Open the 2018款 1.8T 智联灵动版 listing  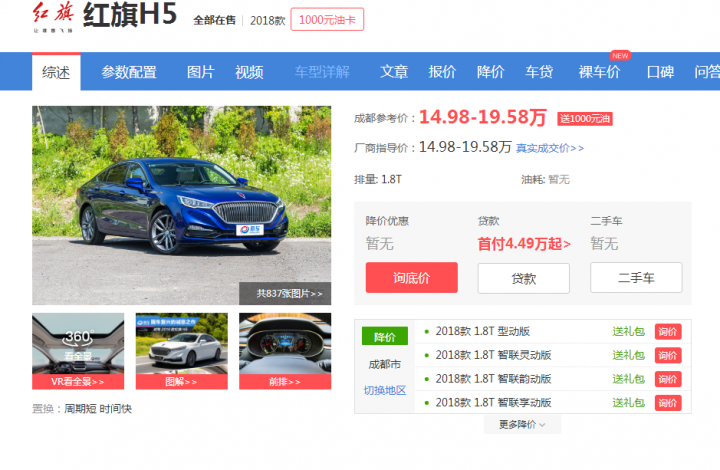coord(493,355)
